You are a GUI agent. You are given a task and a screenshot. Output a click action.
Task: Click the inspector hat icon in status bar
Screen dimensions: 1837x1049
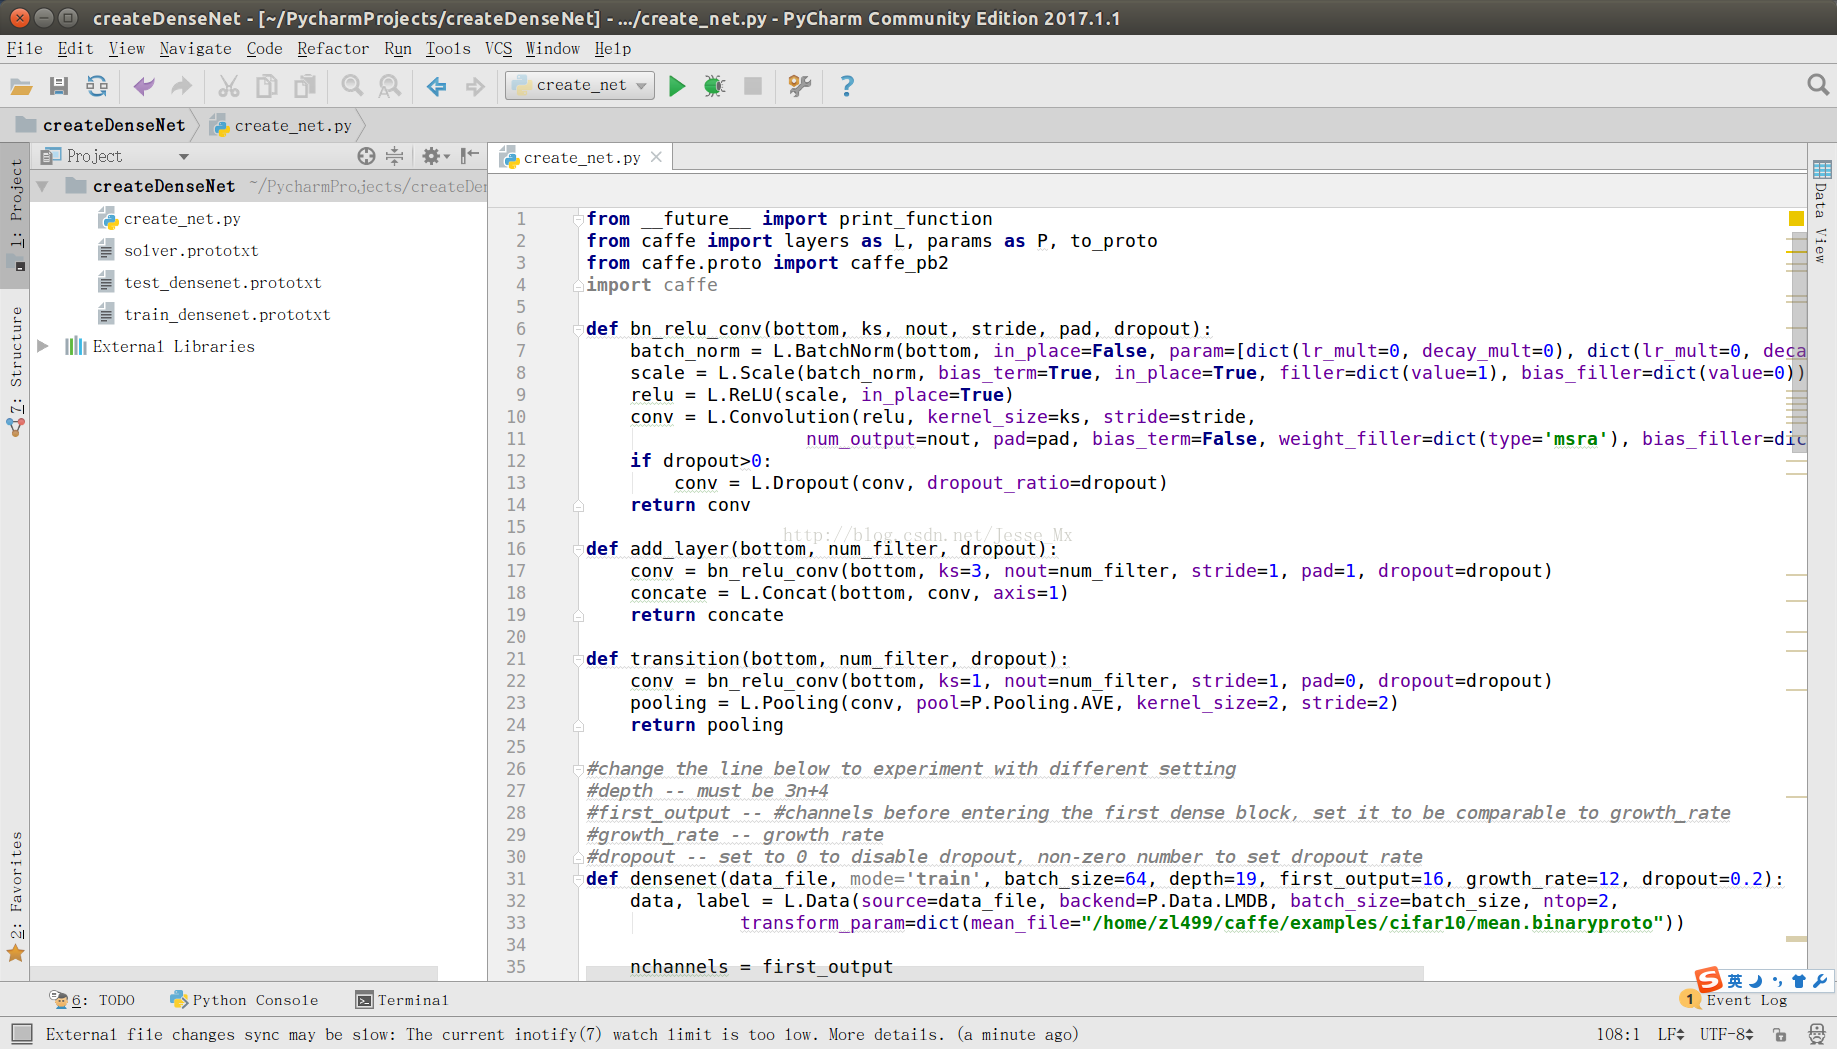tap(1817, 1034)
